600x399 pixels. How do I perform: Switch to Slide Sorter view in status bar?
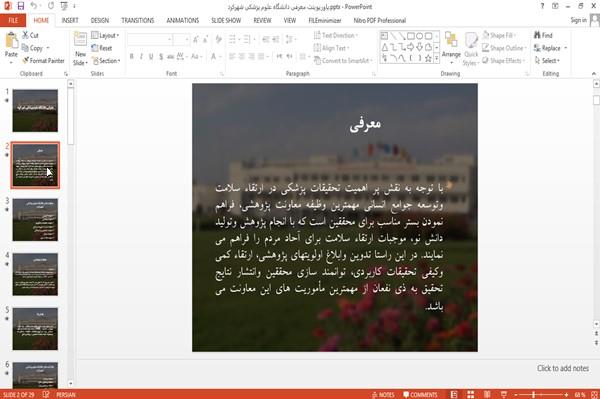[471, 394]
